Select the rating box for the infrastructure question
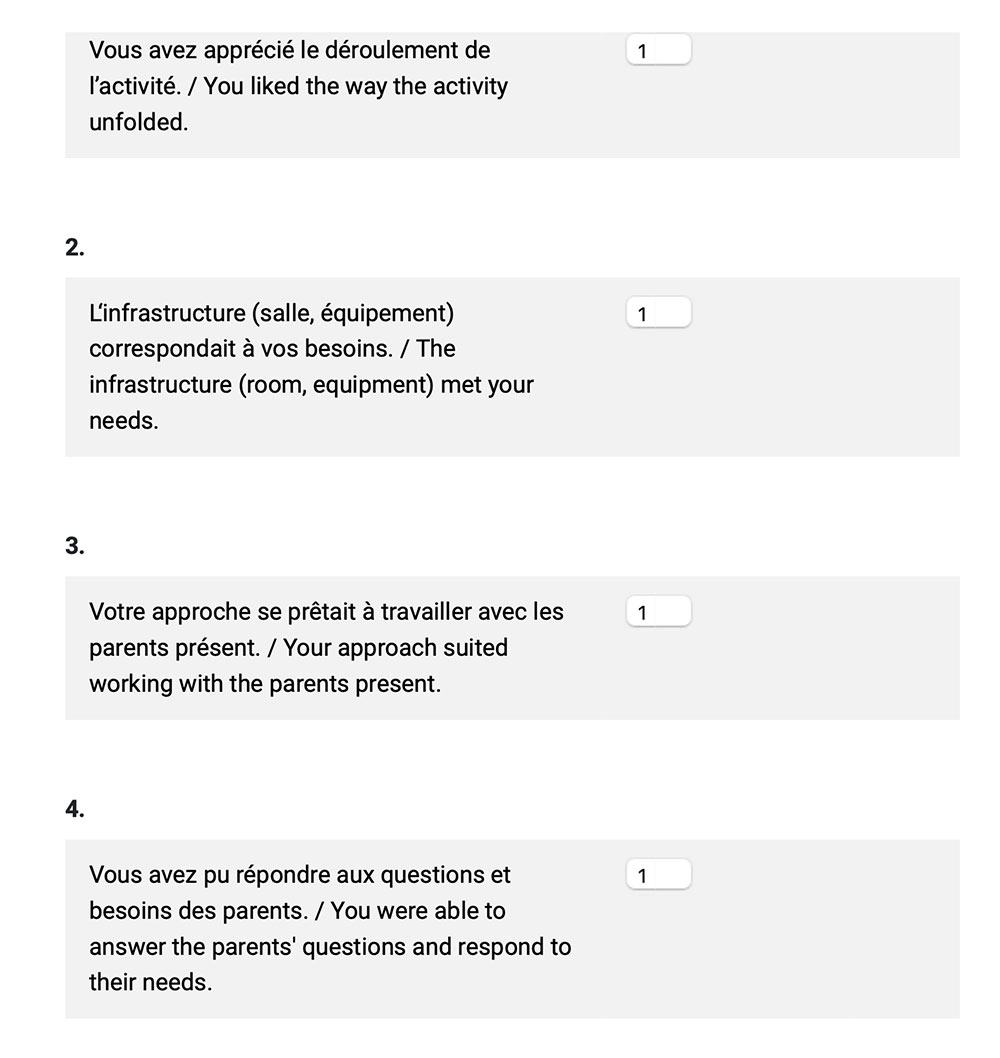The width and height of the screenshot is (1000, 1058). 659,314
